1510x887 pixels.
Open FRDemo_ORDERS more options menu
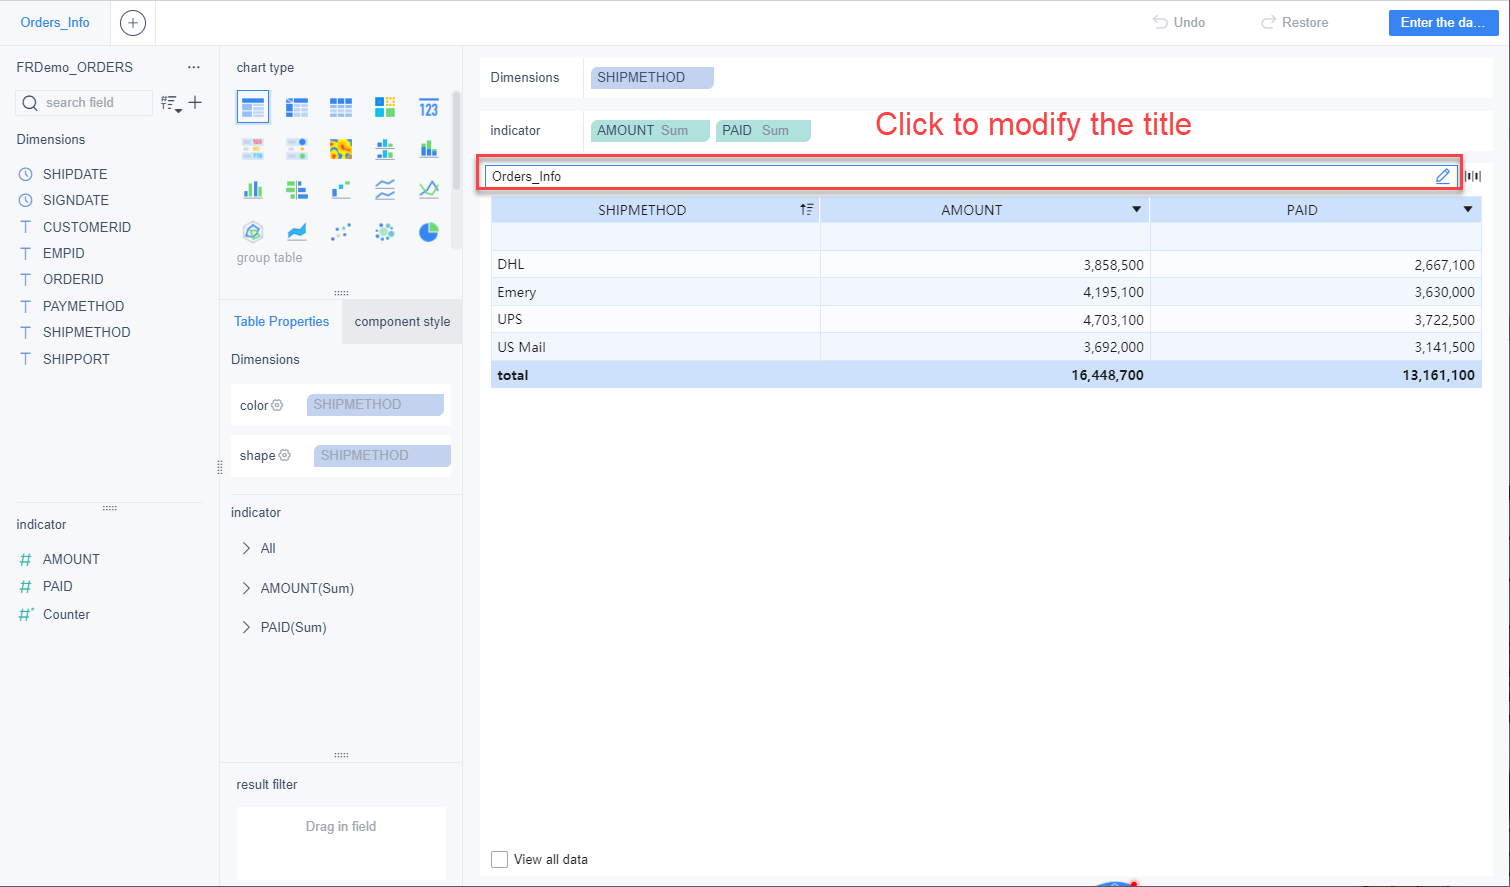pos(194,67)
